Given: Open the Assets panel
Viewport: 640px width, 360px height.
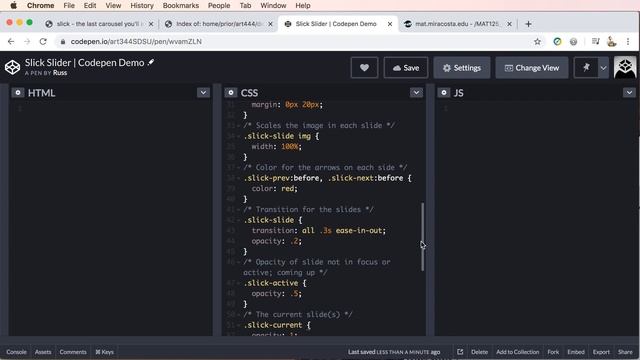Looking at the screenshot, I should coord(43,352).
